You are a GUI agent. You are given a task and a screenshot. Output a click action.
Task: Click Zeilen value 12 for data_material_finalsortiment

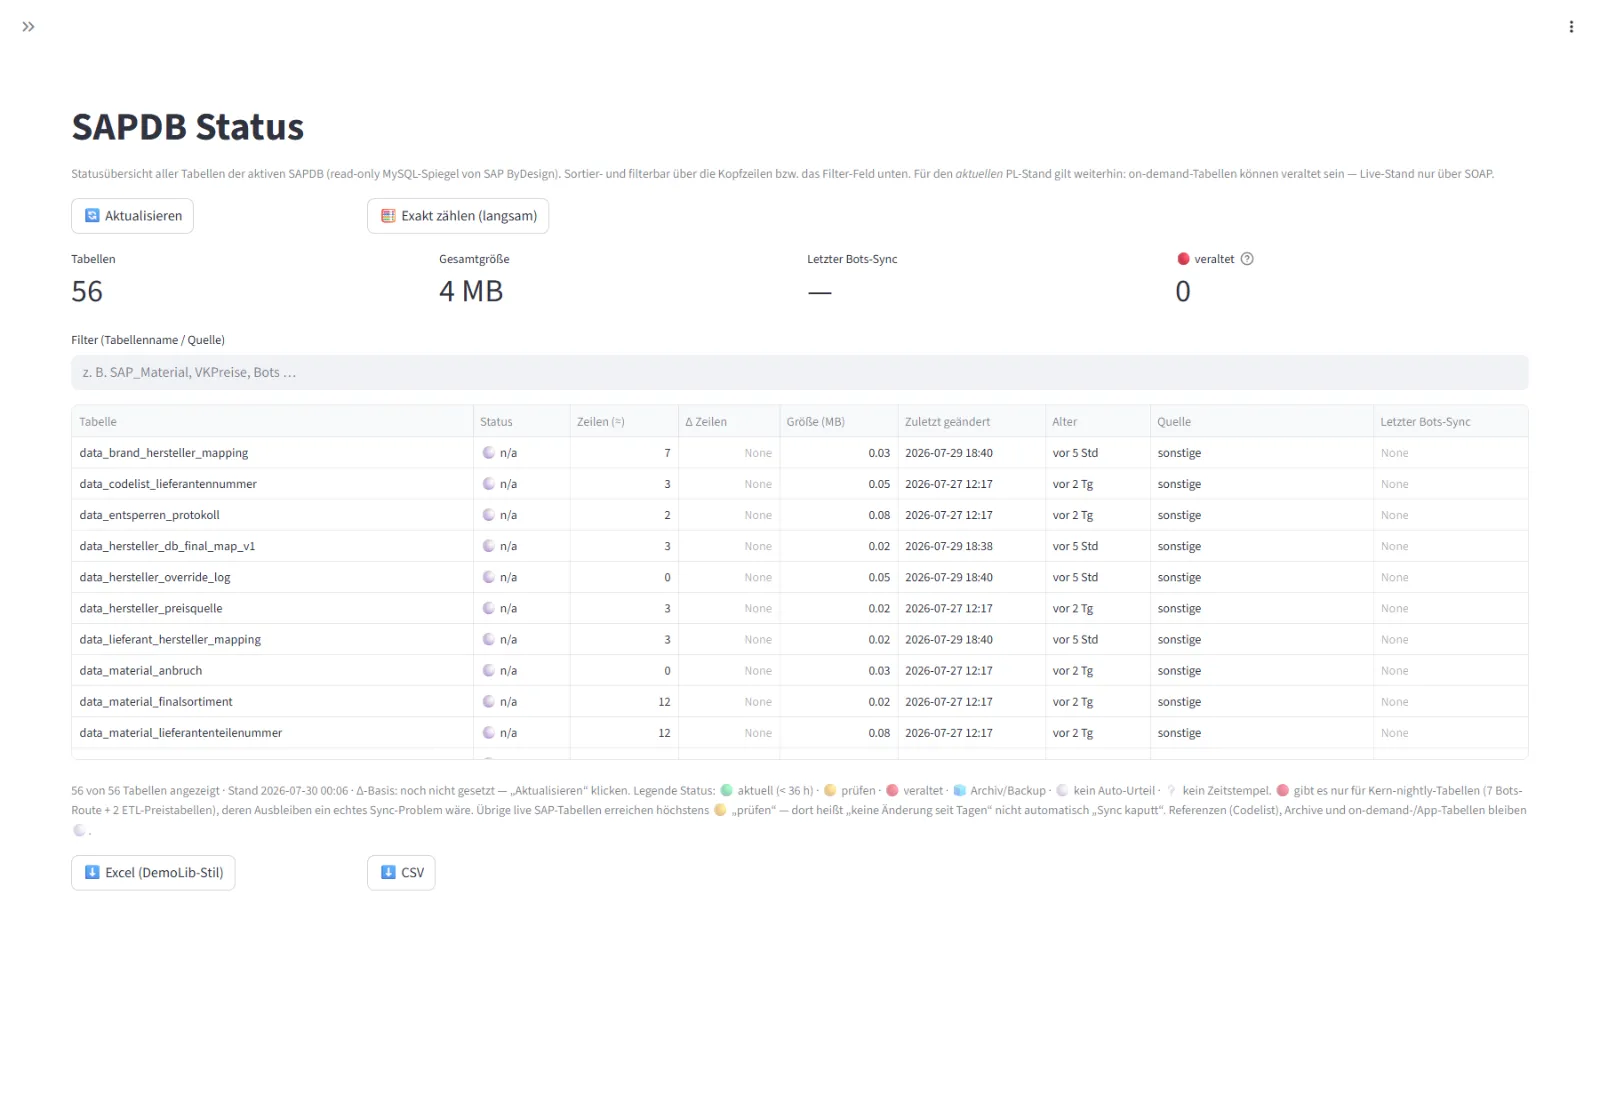click(x=624, y=701)
